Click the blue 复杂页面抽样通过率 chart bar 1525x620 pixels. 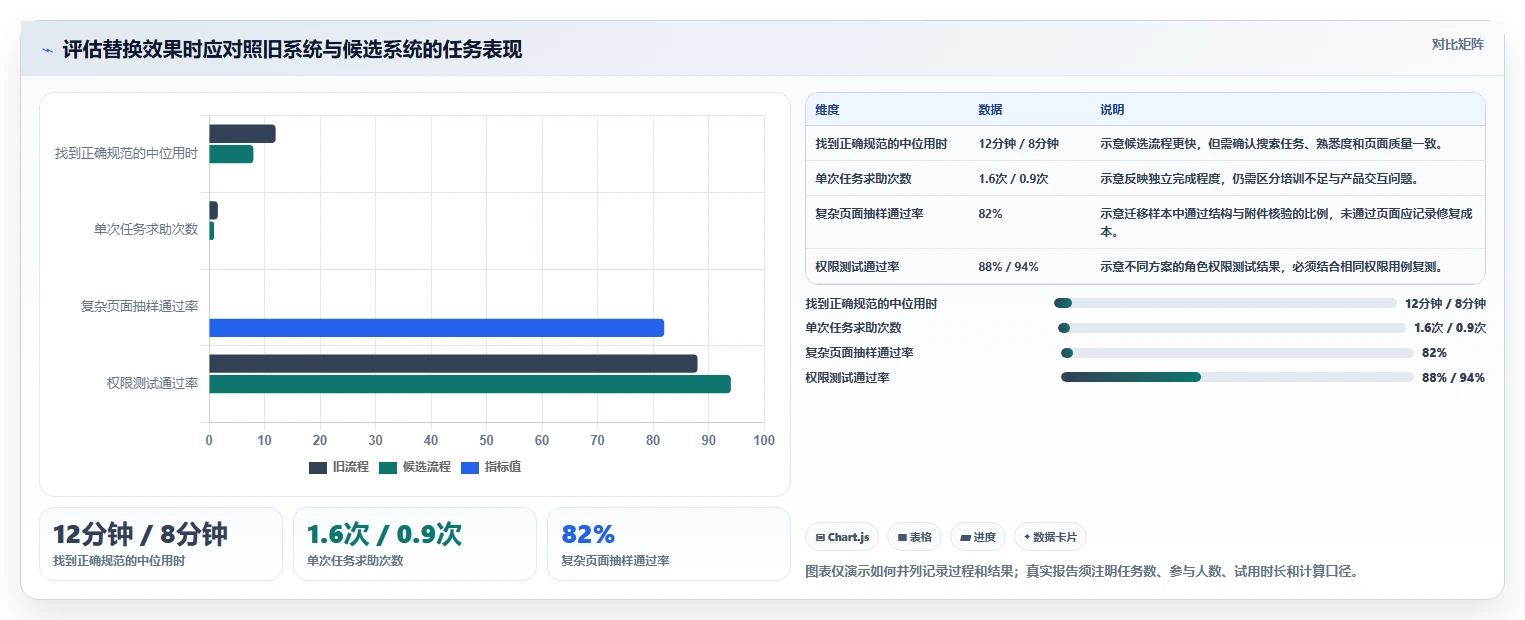click(x=436, y=328)
